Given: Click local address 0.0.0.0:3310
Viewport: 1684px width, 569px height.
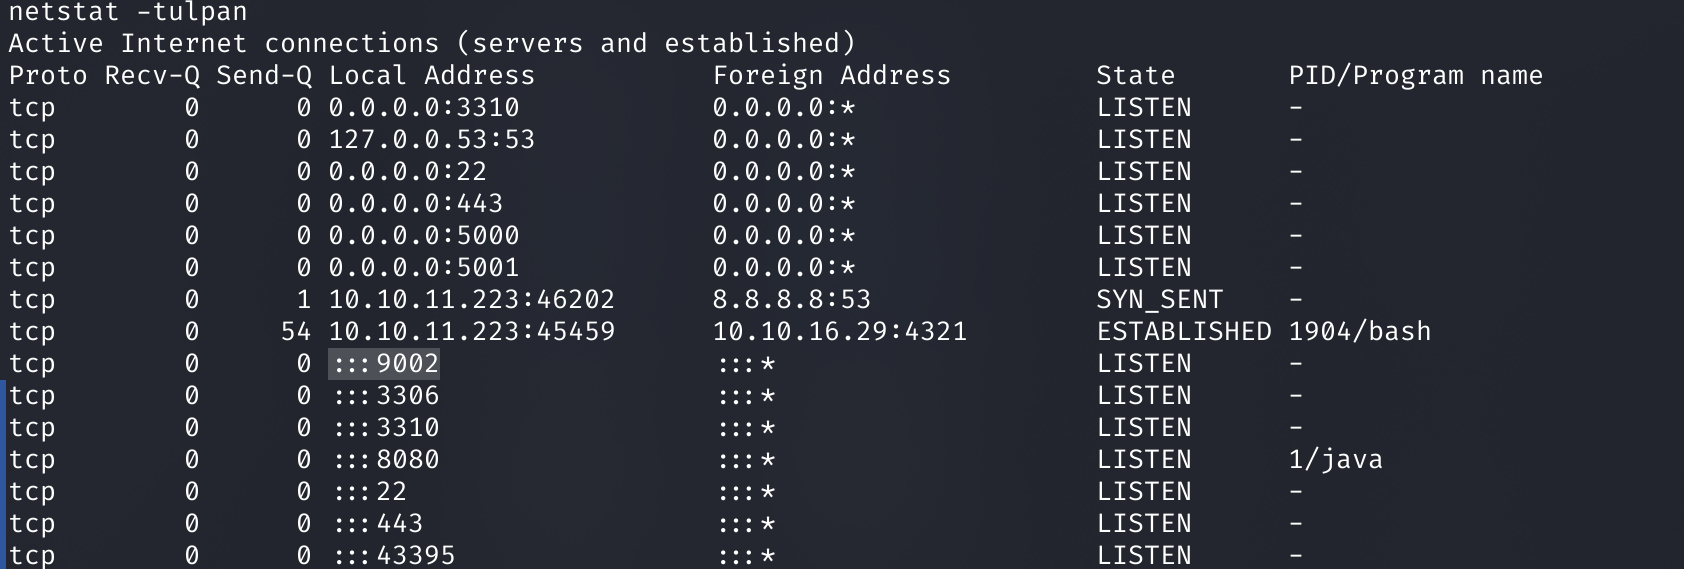Looking at the screenshot, I should click(424, 108).
